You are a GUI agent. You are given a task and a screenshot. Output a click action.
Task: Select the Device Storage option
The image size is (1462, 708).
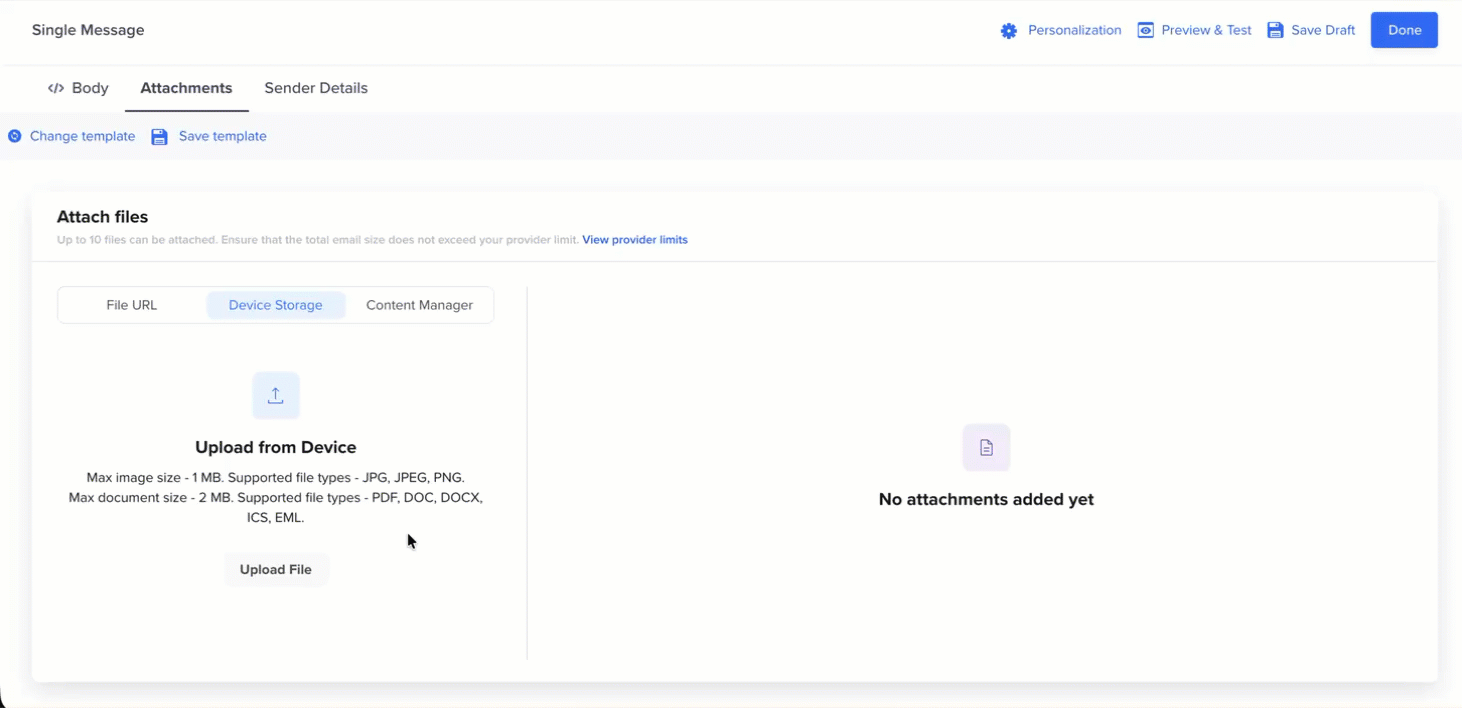point(276,305)
